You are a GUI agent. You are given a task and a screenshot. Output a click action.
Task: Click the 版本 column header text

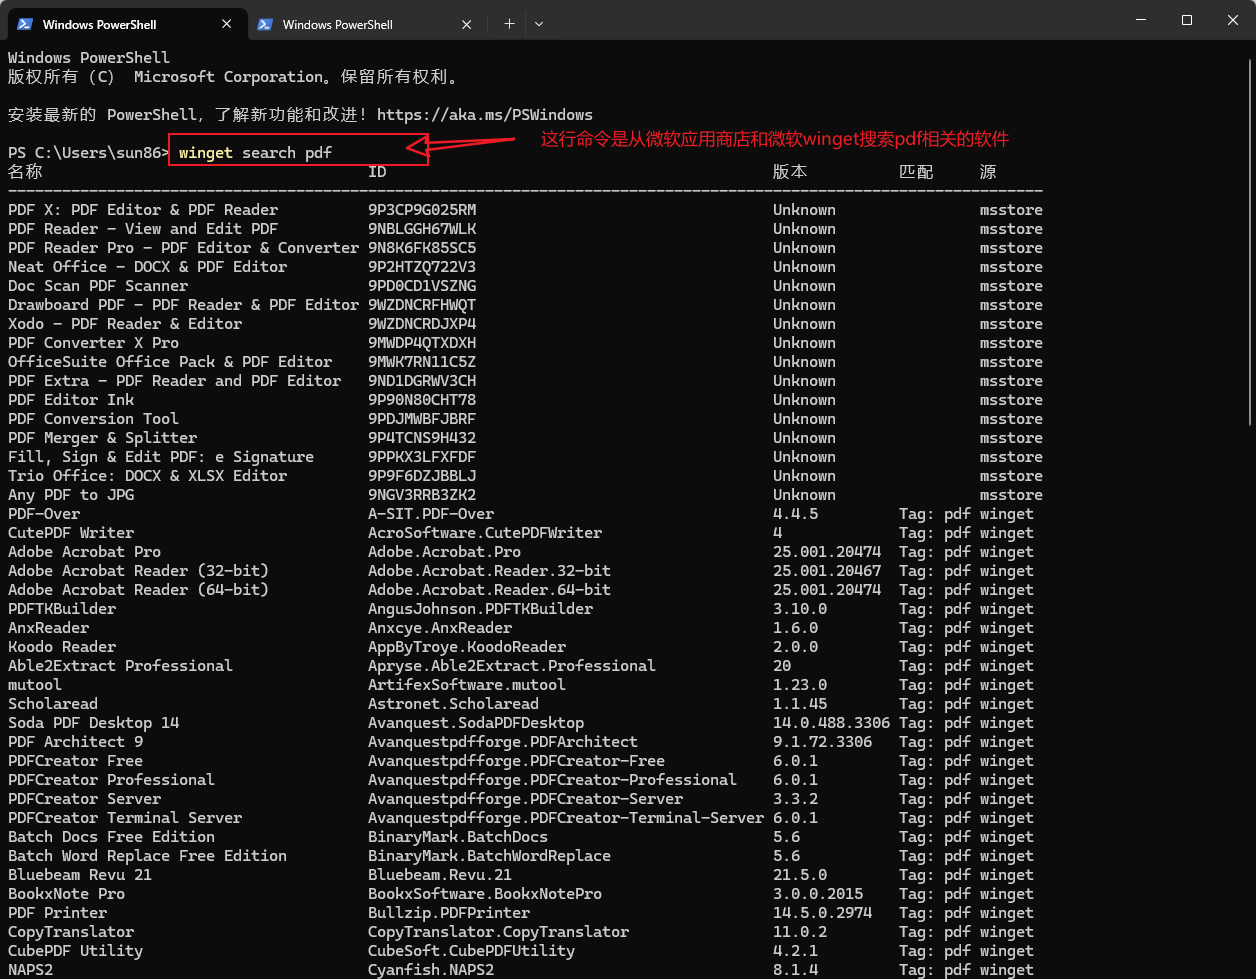point(790,171)
